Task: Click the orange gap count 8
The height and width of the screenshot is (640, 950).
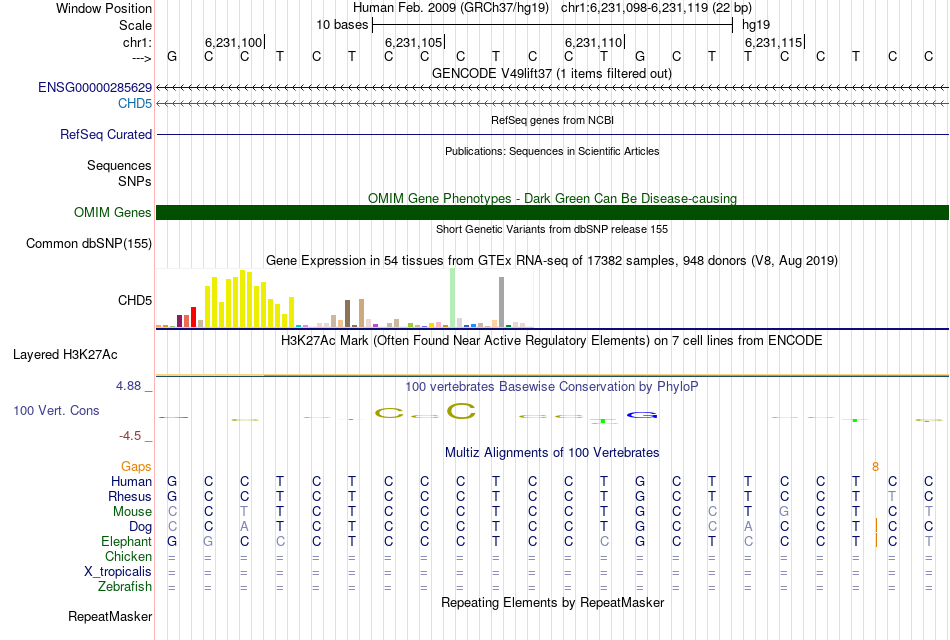Action: coord(875,467)
